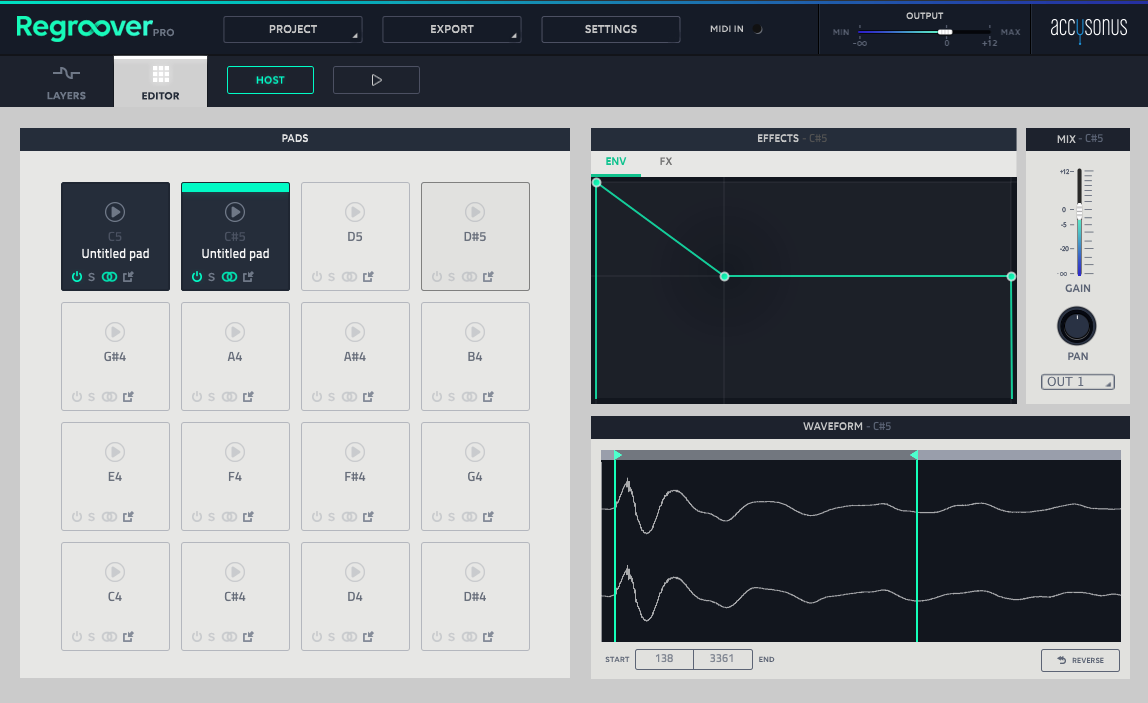The height and width of the screenshot is (703, 1148).
Task: Toggle power on the D5 pad
Action: tap(317, 277)
